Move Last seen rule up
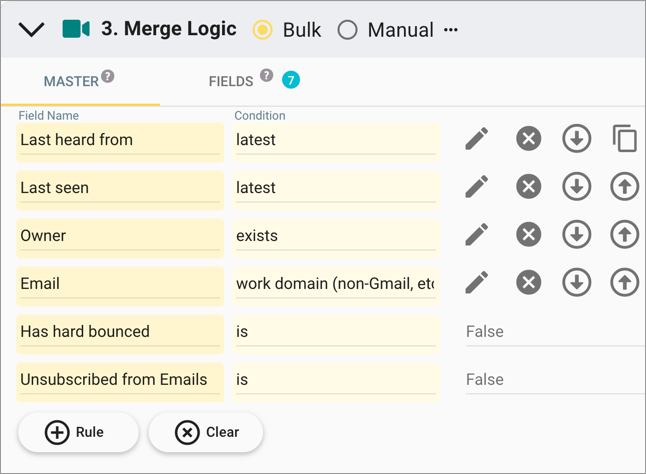646x474 pixels. coord(625,187)
